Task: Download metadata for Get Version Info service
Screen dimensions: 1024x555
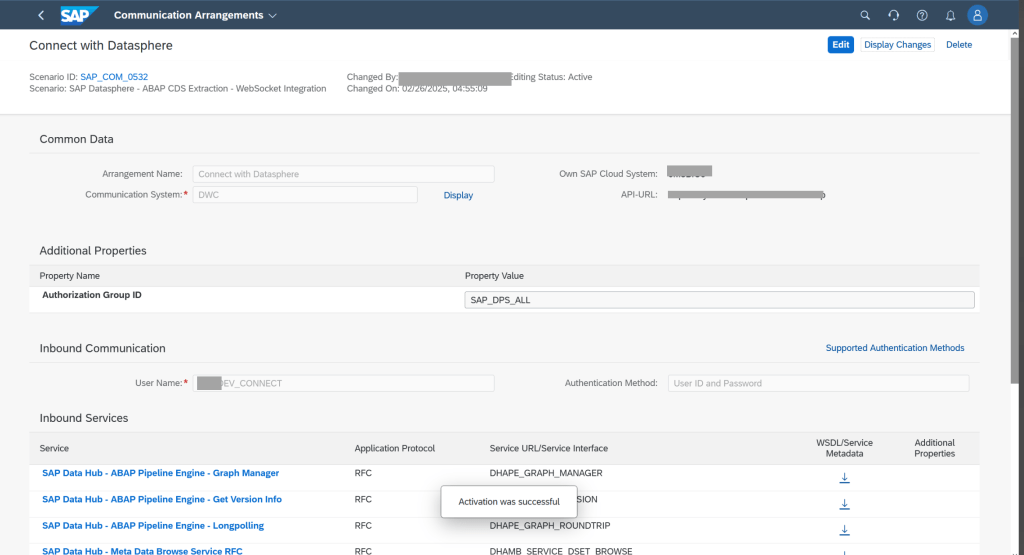Action: (x=844, y=504)
